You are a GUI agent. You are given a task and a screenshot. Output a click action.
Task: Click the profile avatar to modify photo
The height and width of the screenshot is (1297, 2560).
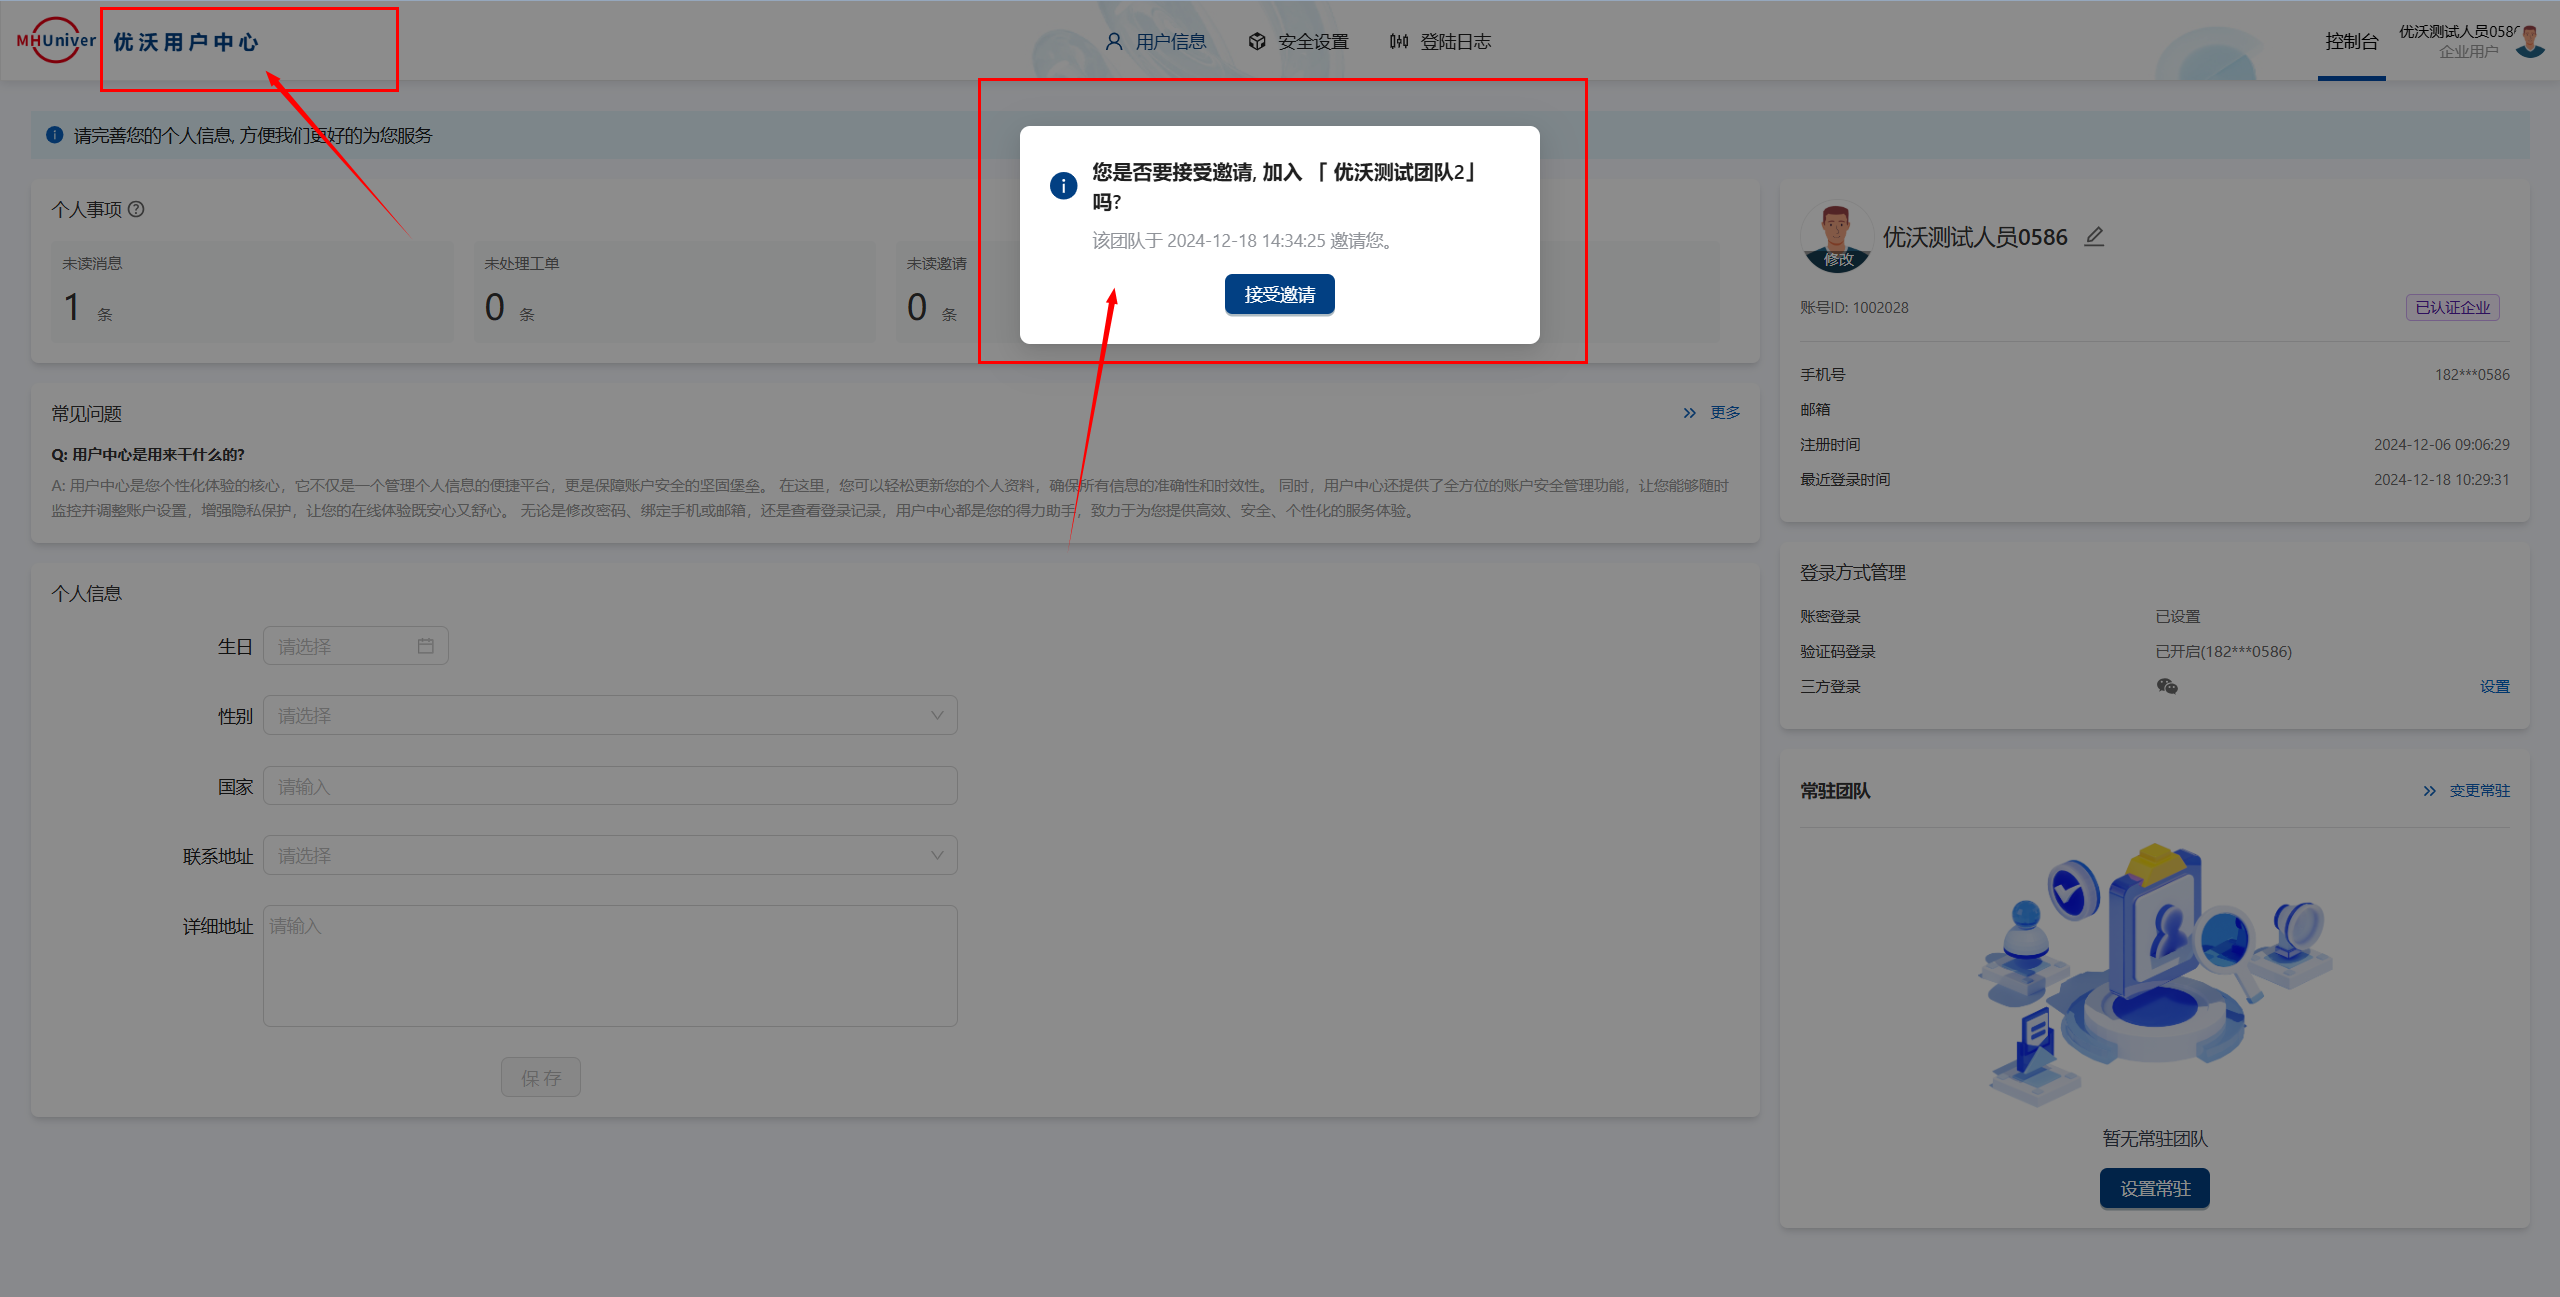click(x=1836, y=238)
